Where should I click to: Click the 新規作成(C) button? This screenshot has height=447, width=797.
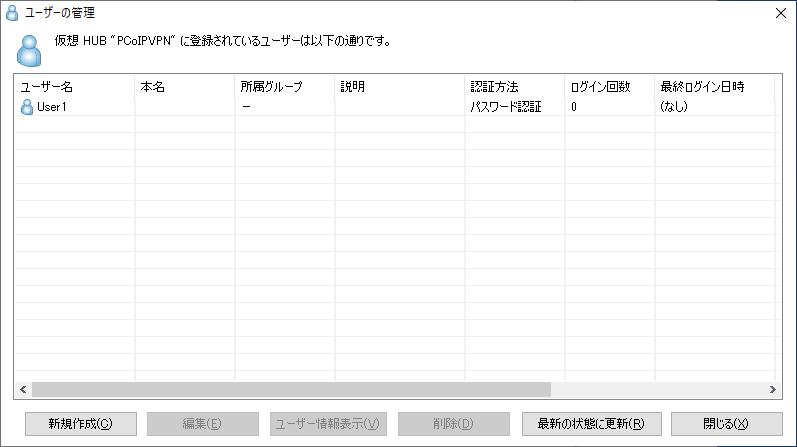pos(81,424)
